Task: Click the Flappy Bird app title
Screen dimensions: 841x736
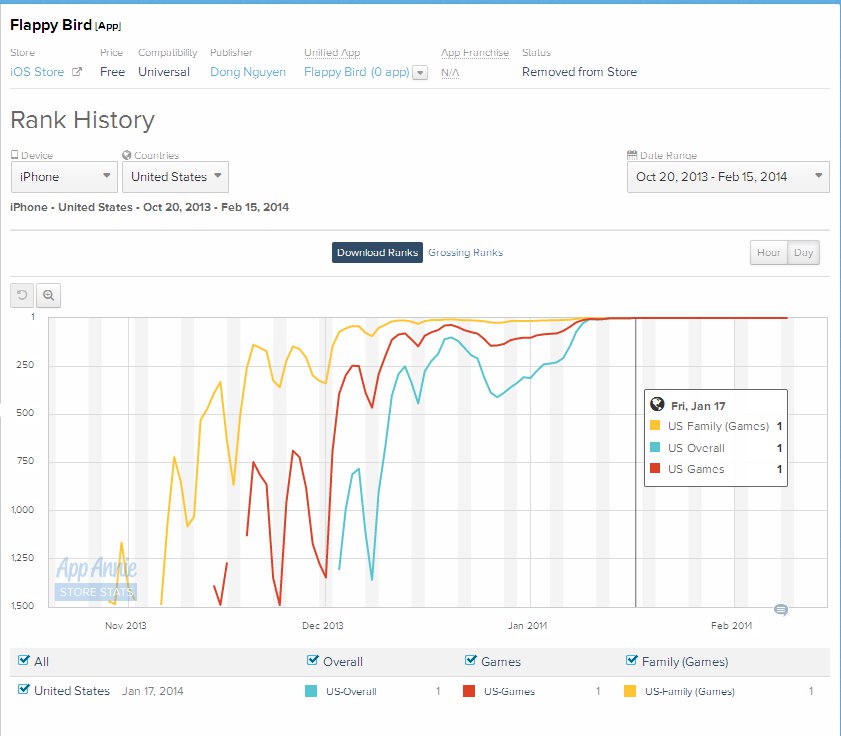Action: (50, 25)
